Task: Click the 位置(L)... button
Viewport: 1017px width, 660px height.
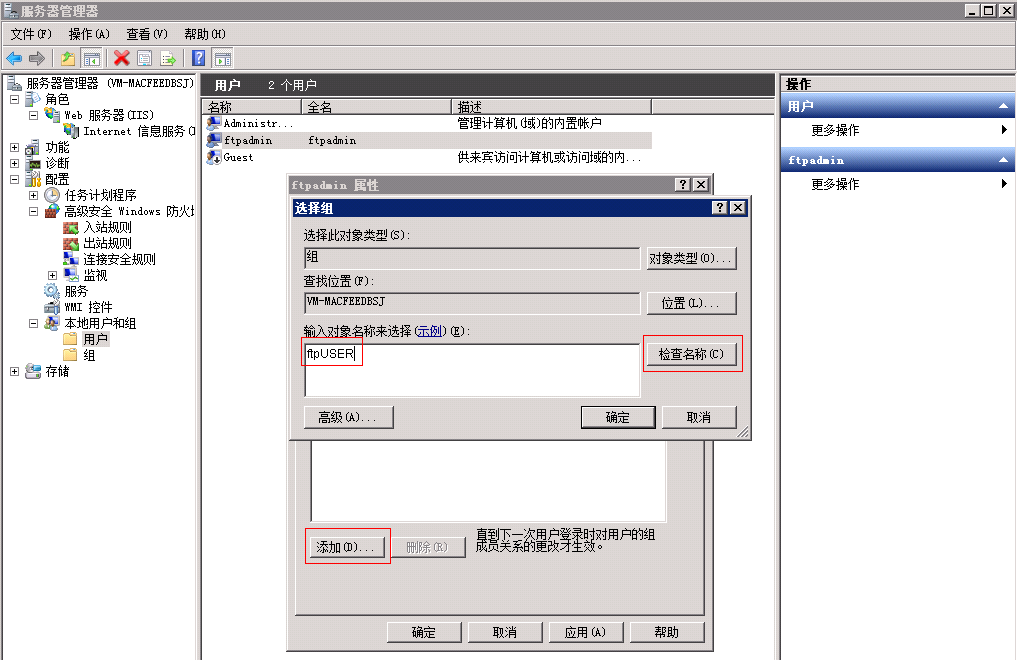Action: (x=691, y=303)
